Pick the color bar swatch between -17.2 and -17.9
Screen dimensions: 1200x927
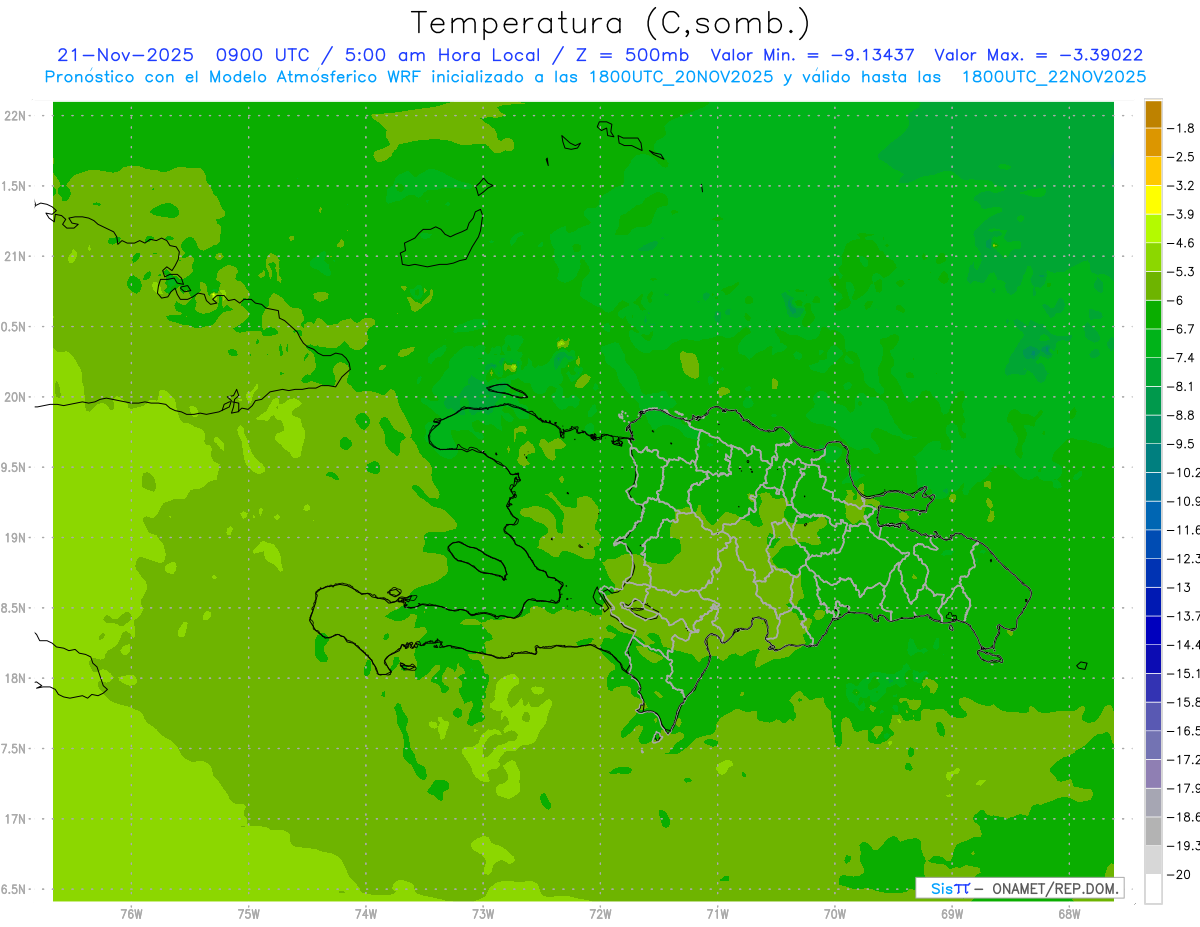click(x=1153, y=775)
